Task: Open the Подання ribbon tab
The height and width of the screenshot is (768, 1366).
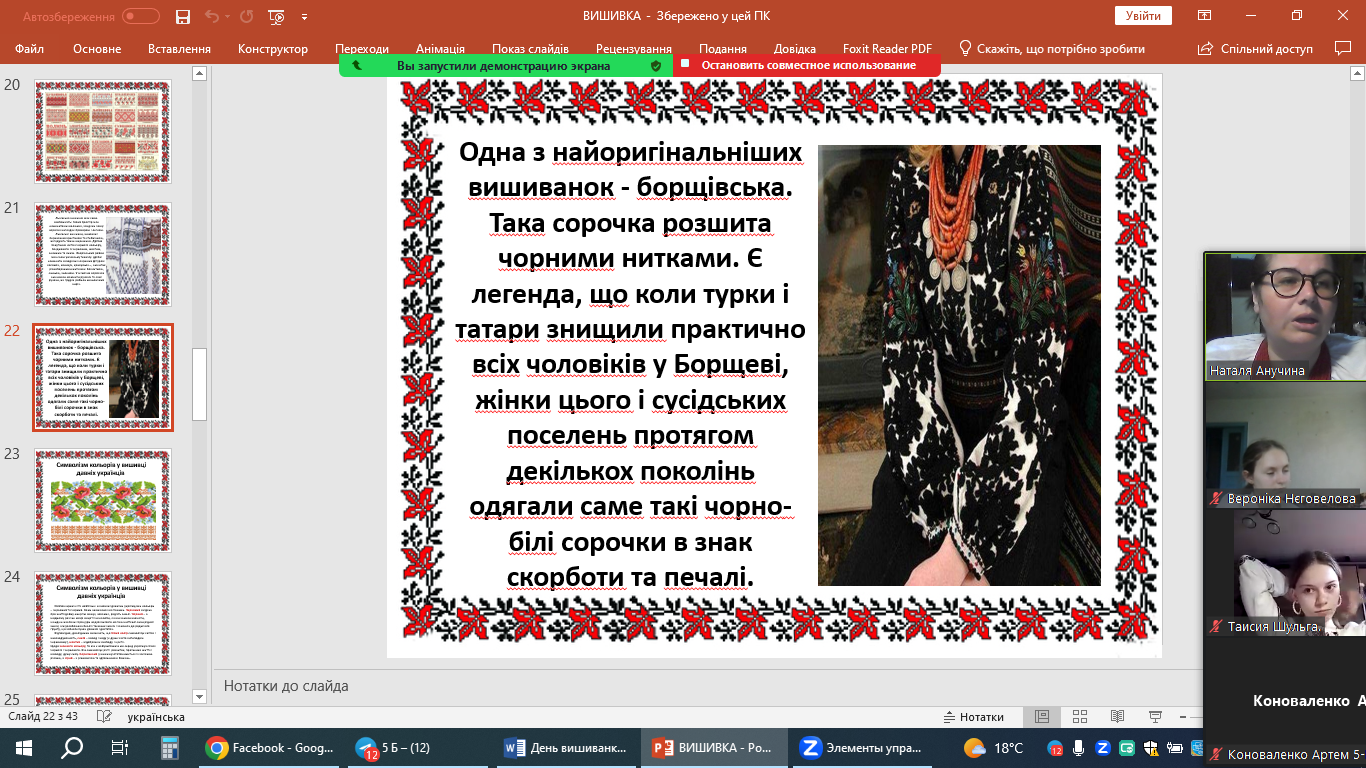Action: [723, 49]
